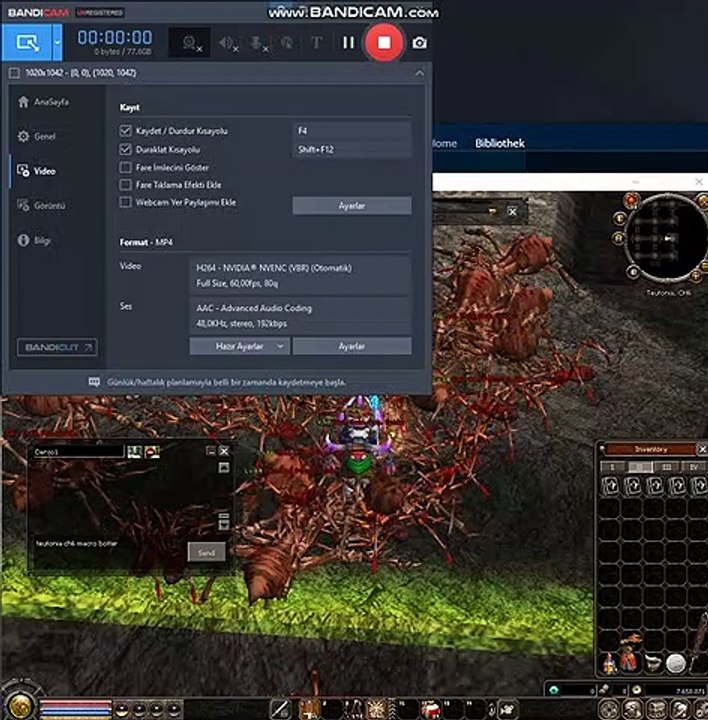Select Inventory tab I
Screen dimensions: 708x720
tap(613, 467)
